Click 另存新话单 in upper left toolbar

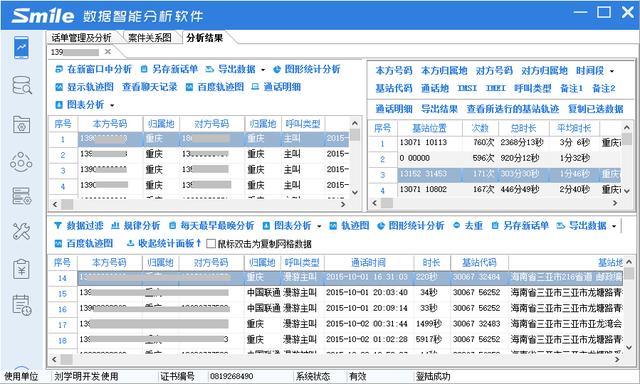pyautogui.click(x=169, y=69)
